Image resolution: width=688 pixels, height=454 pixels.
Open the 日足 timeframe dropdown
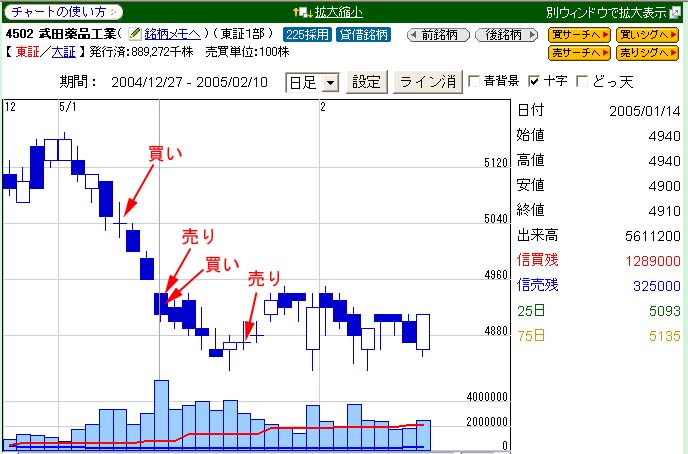(x=312, y=82)
